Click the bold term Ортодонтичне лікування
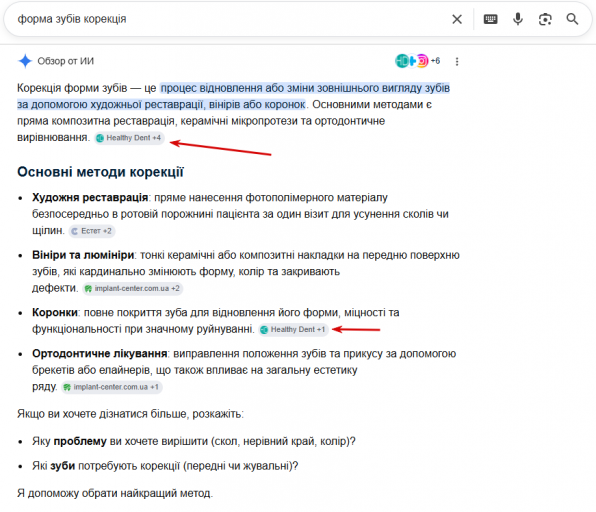The image size is (596, 512). [100, 354]
